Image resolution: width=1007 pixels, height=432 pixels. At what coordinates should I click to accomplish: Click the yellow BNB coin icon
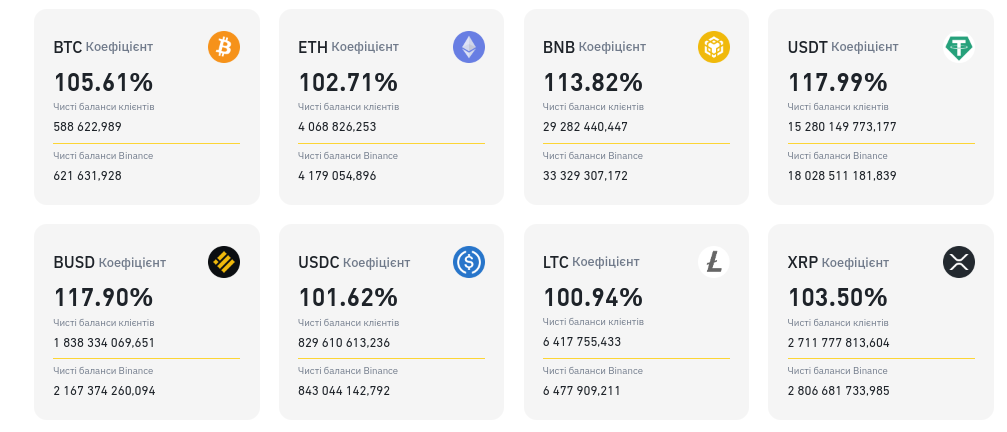pyautogui.click(x=714, y=47)
